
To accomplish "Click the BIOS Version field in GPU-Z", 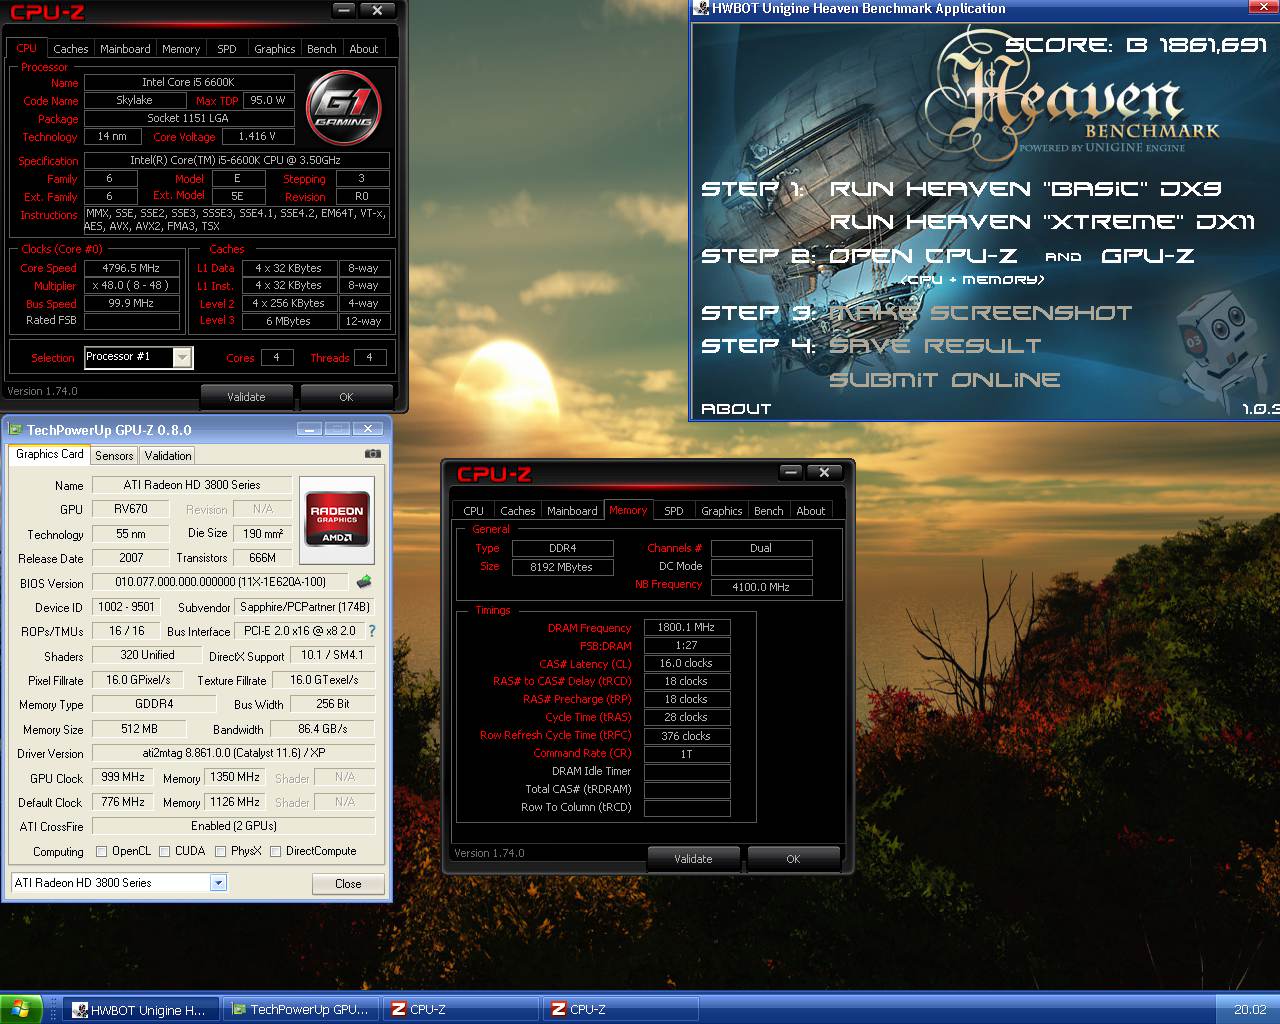I will pos(221,582).
